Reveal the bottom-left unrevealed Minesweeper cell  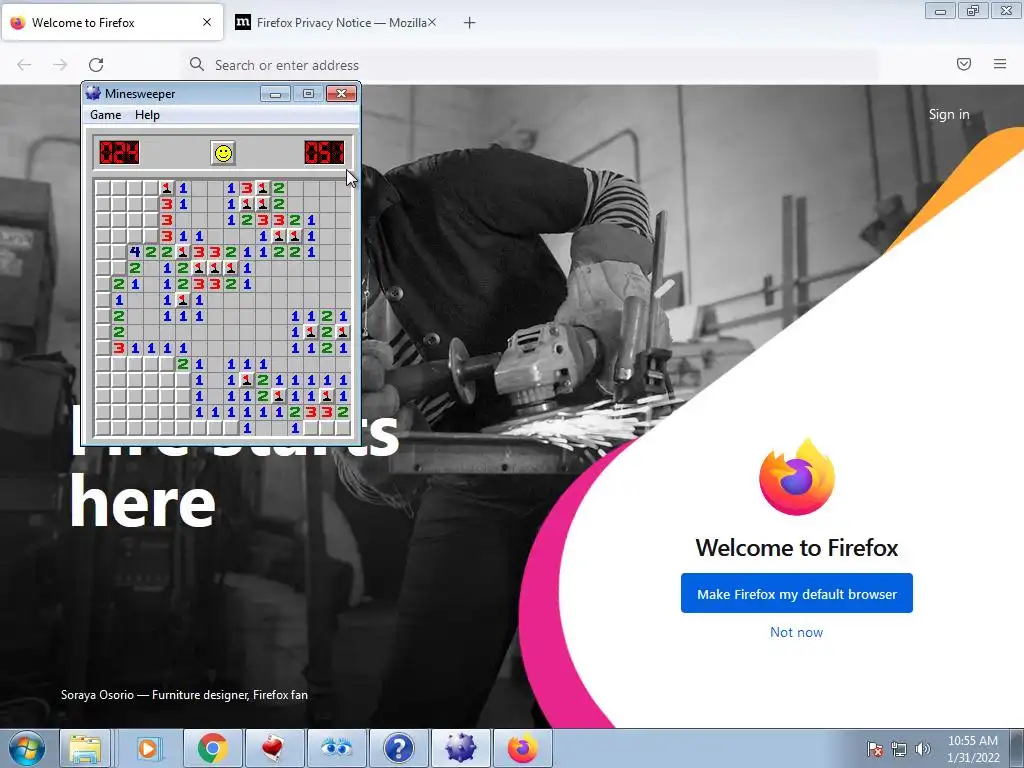(x=103, y=428)
